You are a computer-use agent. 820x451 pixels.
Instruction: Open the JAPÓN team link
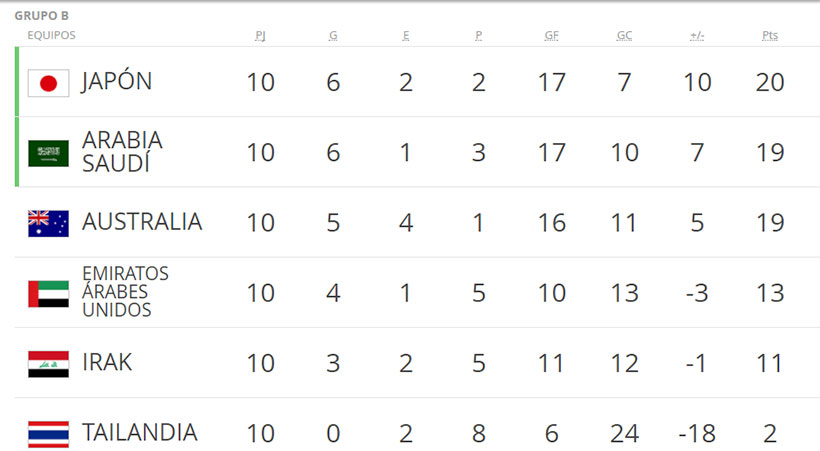[117, 82]
